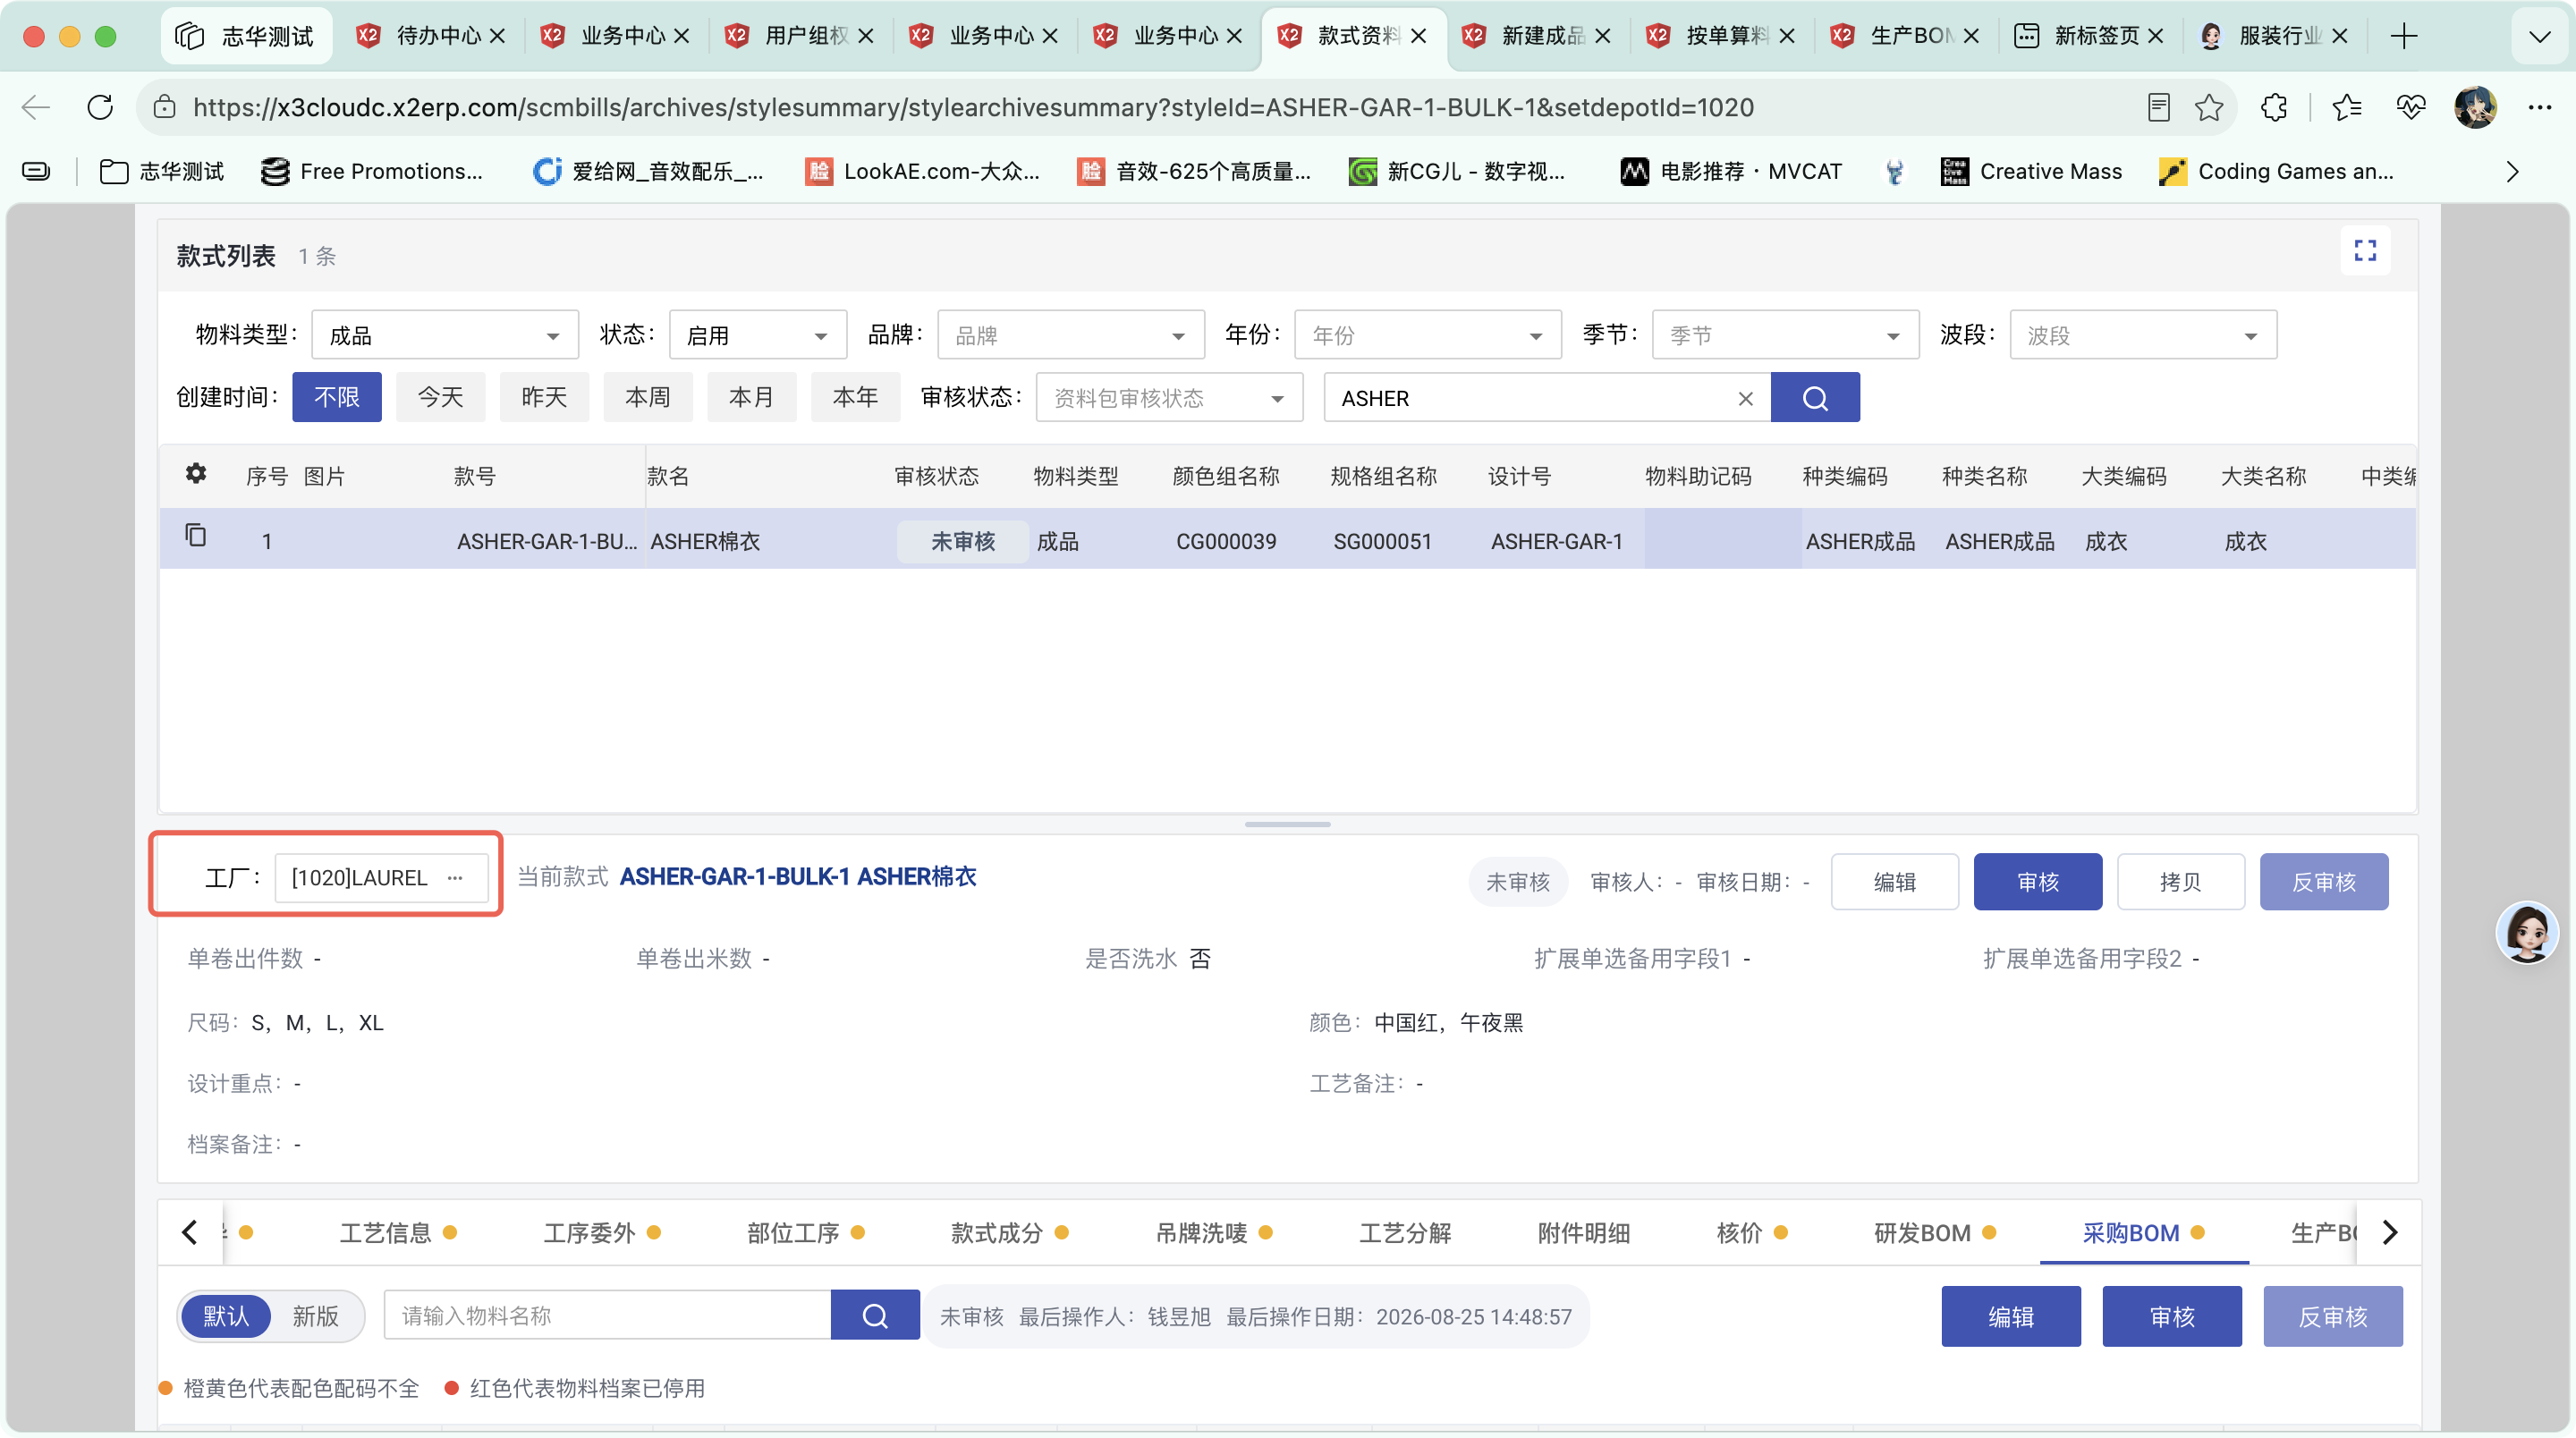Screen dimensions: 2576x1438
Task: Expand the 年份 dropdown
Action: (x=1428, y=335)
